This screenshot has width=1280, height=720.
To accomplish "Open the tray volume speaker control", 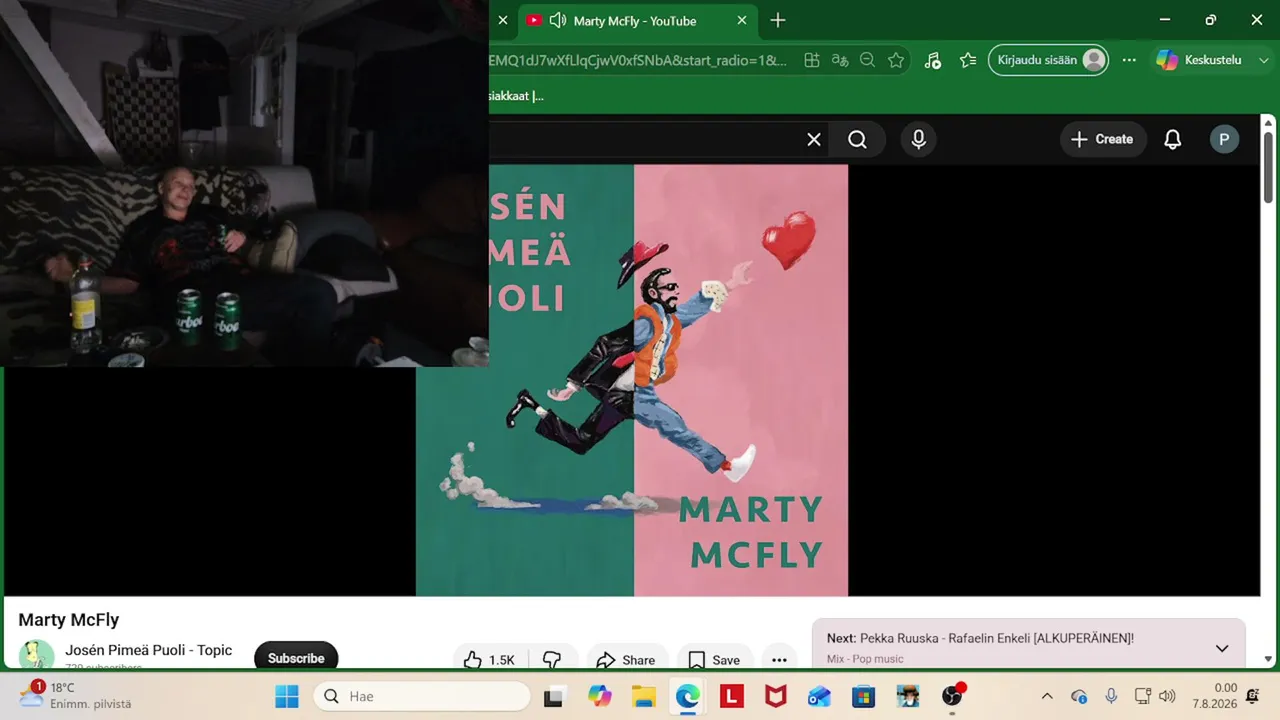I will click(x=1167, y=696).
